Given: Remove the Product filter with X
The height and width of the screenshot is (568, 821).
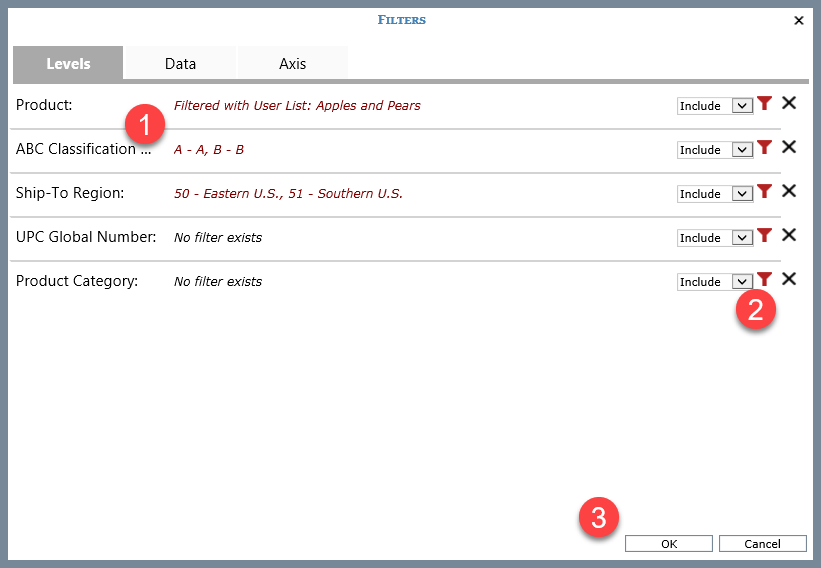Looking at the screenshot, I should click(x=788, y=103).
